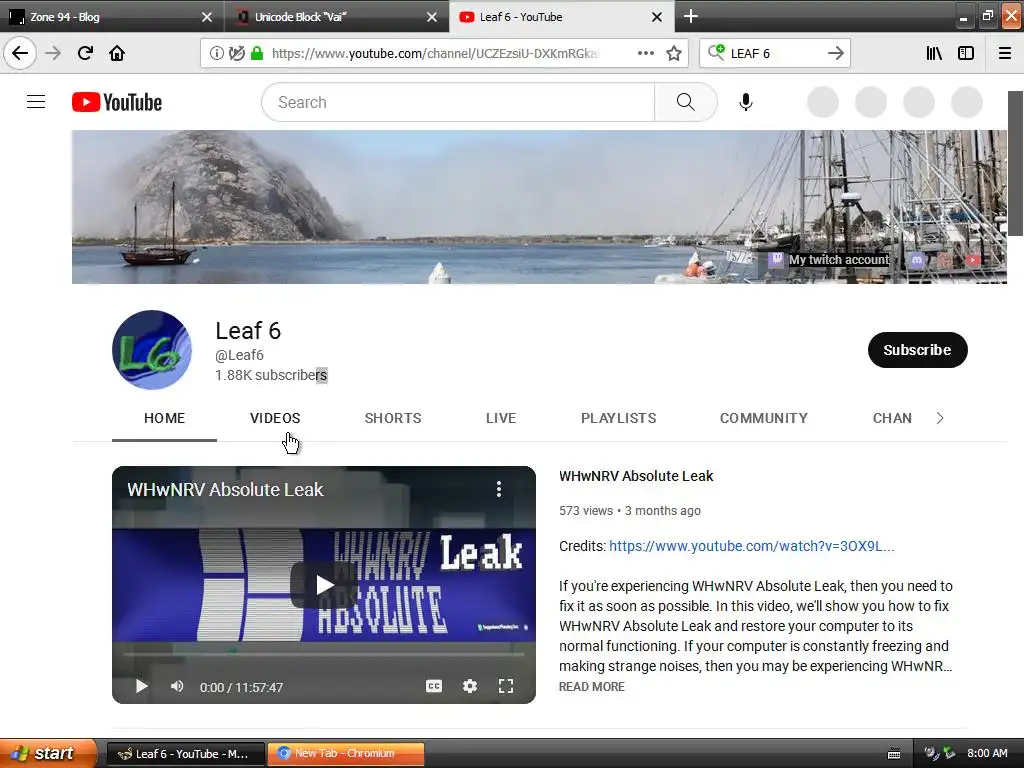The height and width of the screenshot is (768, 1024).
Task: Start the video with the large center play button
Action: point(324,584)
